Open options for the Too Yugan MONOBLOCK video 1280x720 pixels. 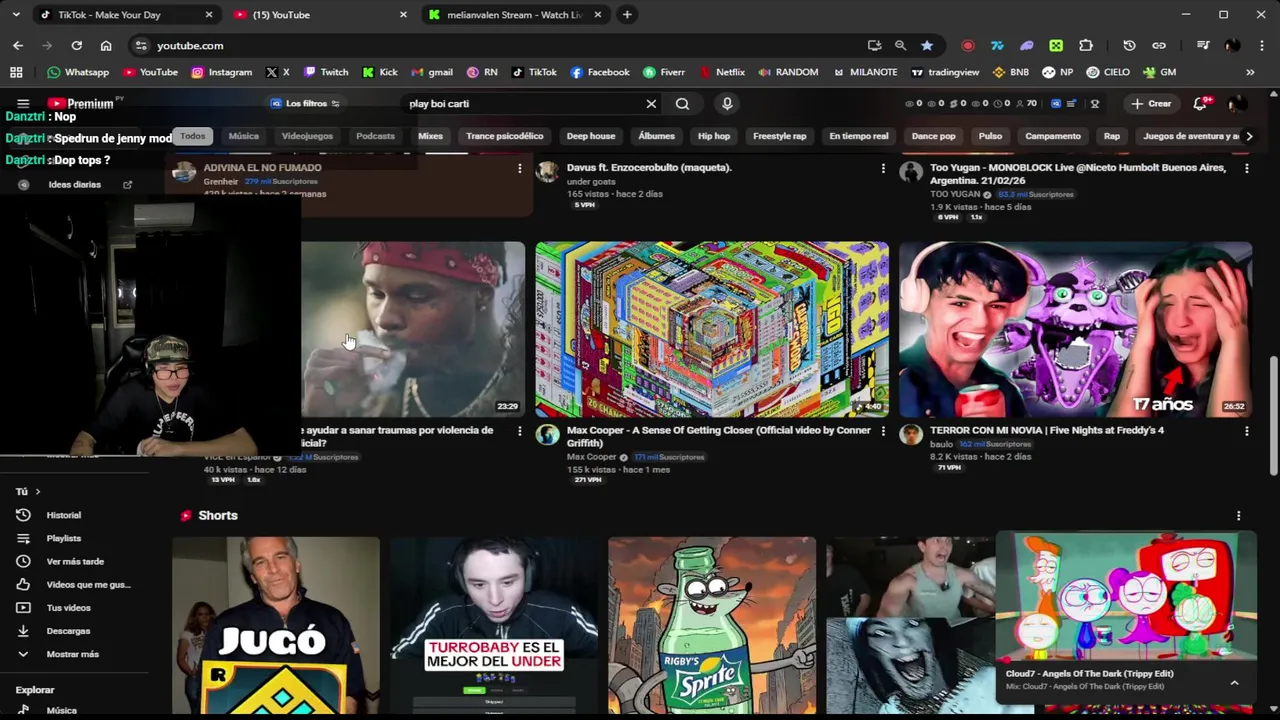(x=1246, y=168)
